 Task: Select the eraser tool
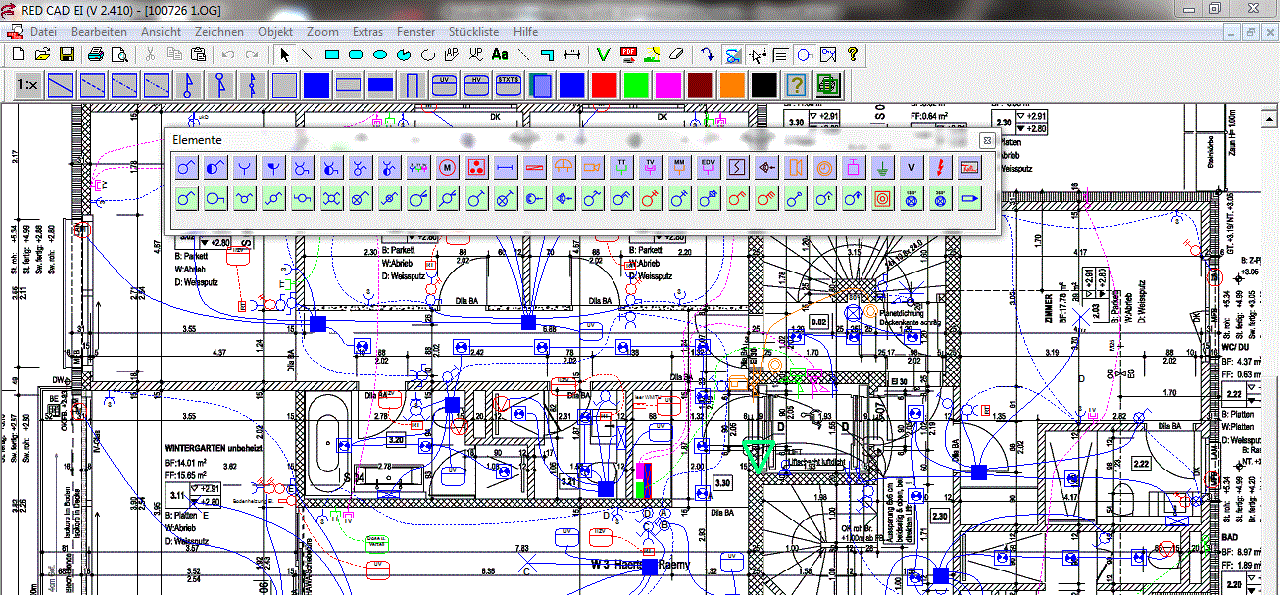(x=677, y=54)
